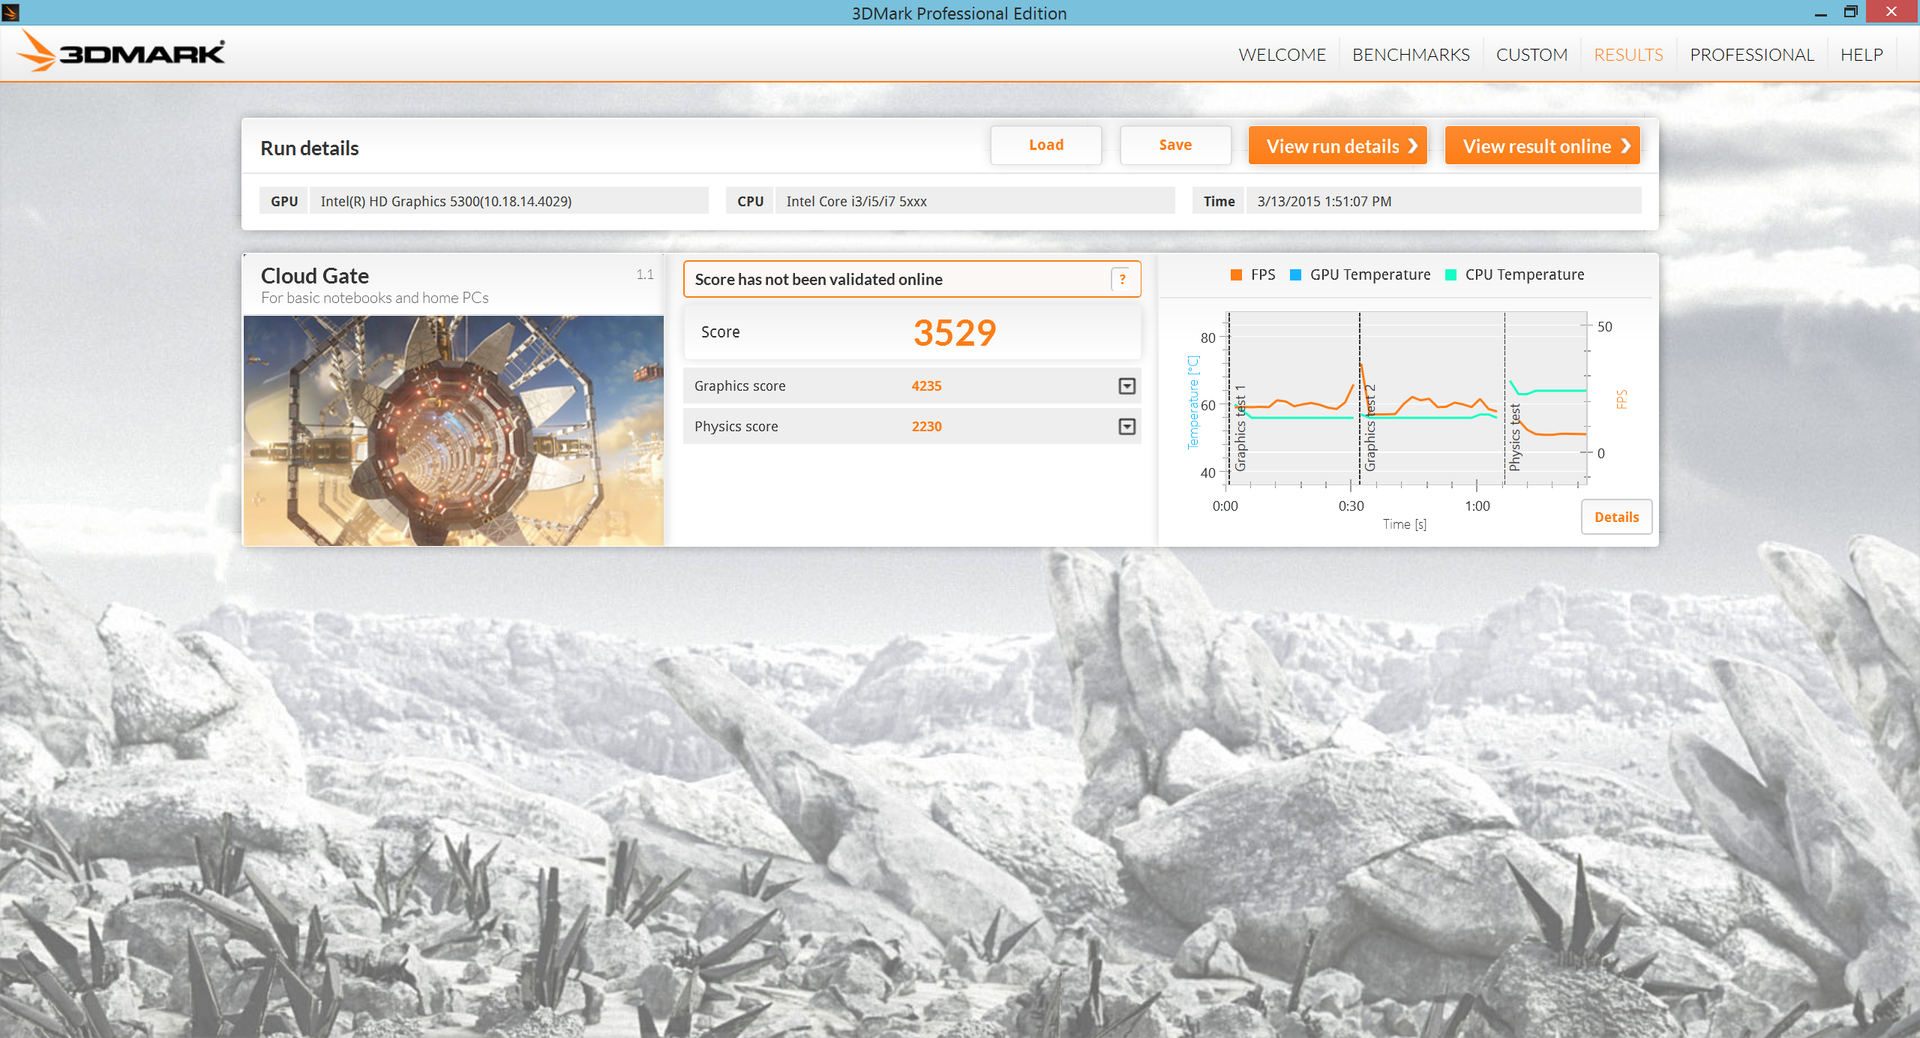Open View run details

1338,146
